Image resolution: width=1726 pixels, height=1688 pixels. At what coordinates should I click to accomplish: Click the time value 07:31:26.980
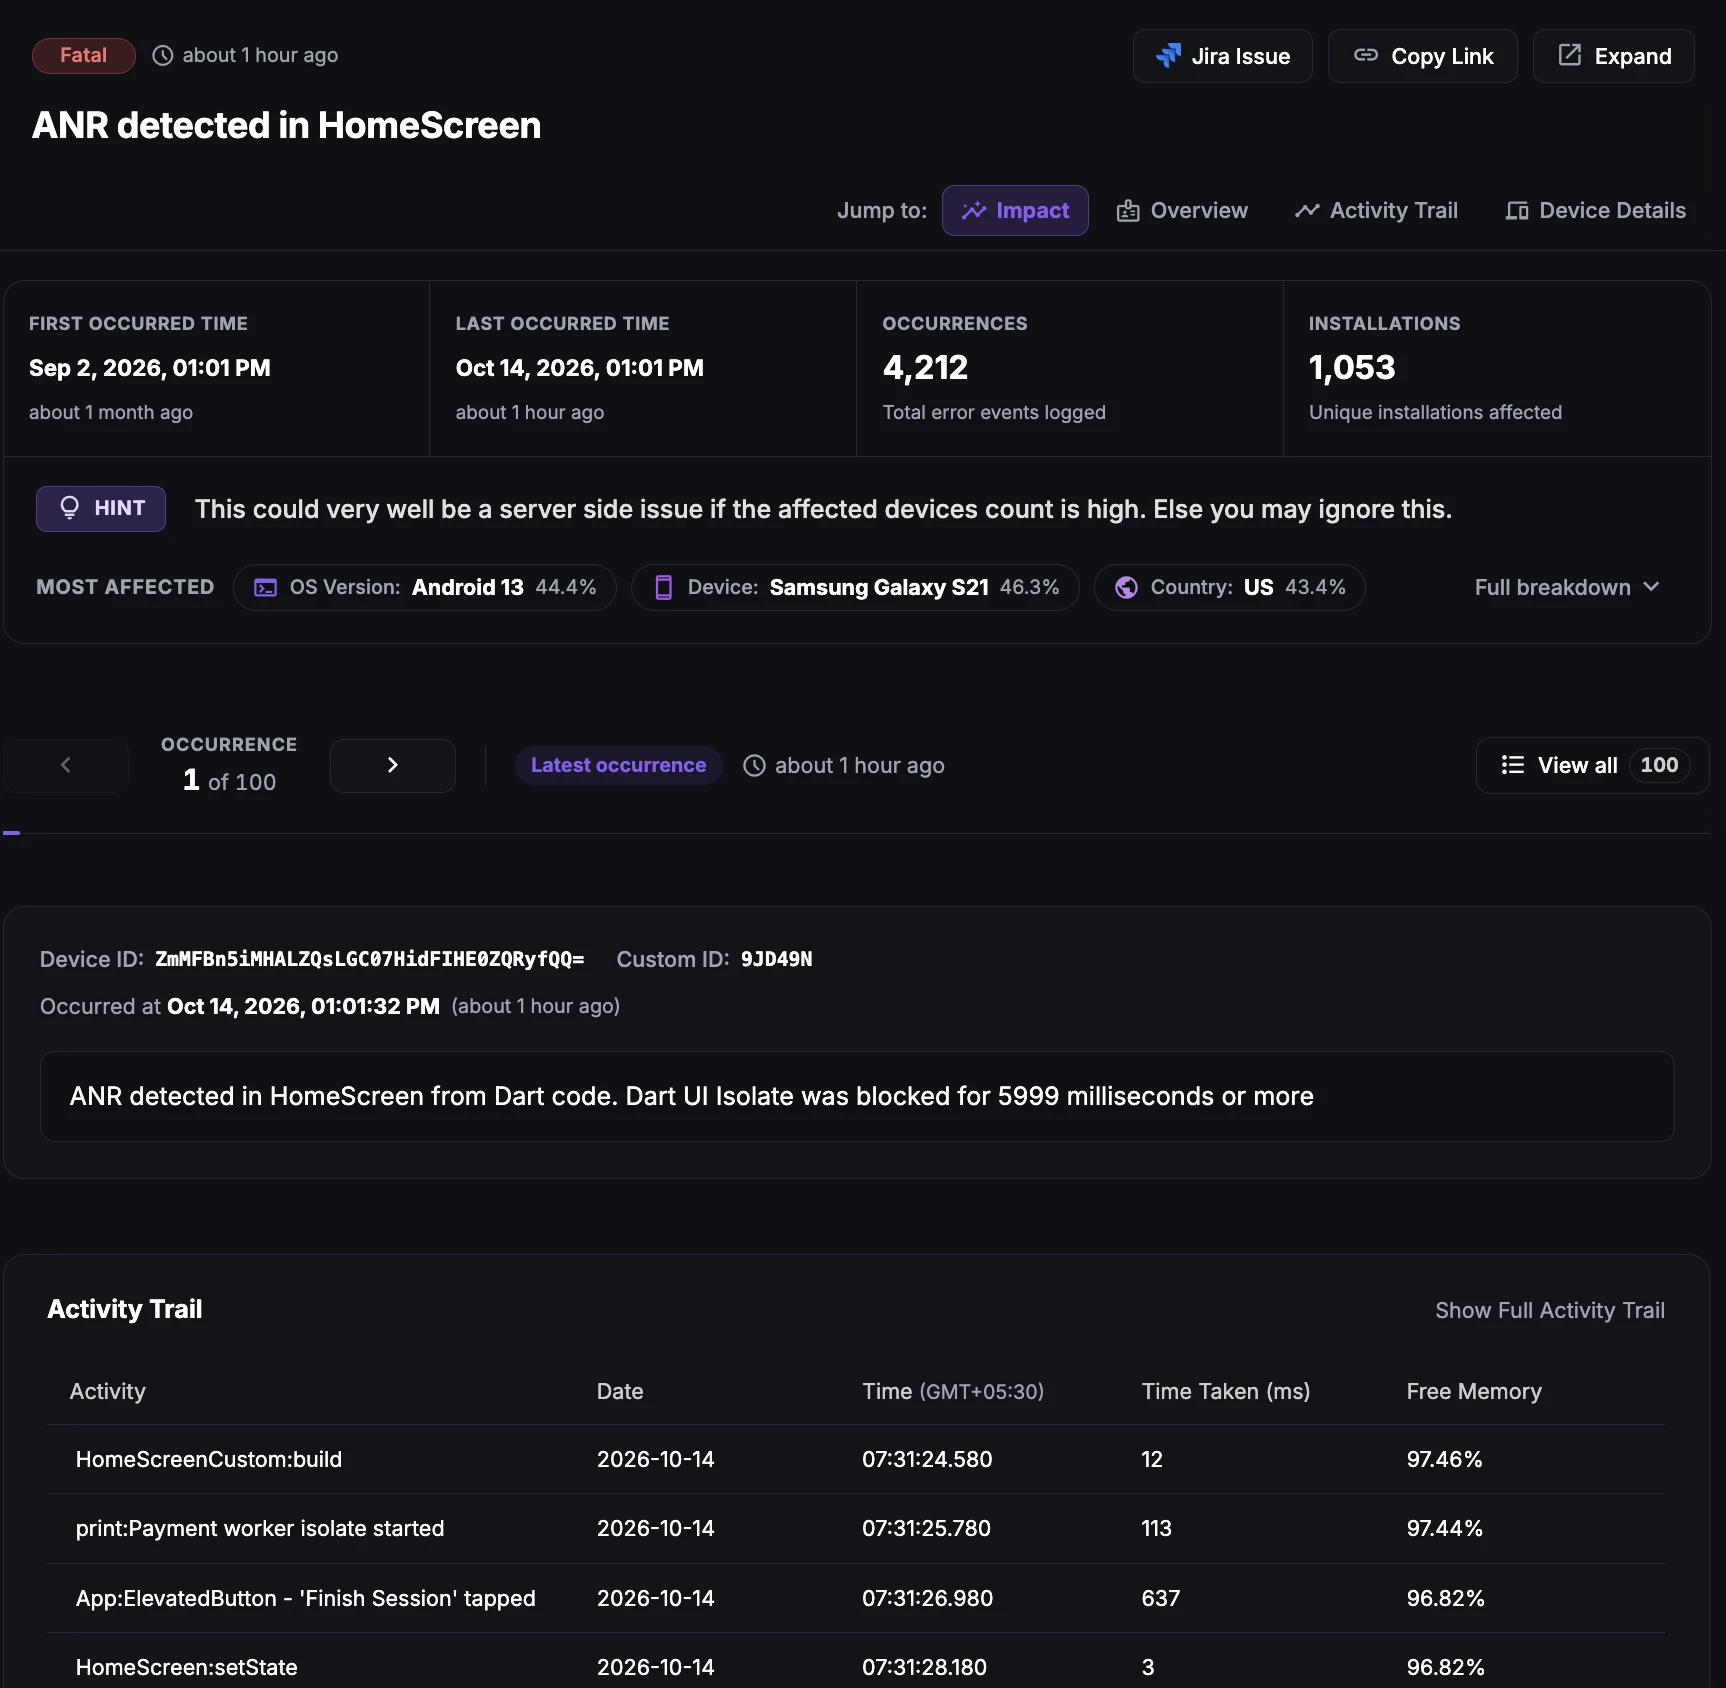927,1598
